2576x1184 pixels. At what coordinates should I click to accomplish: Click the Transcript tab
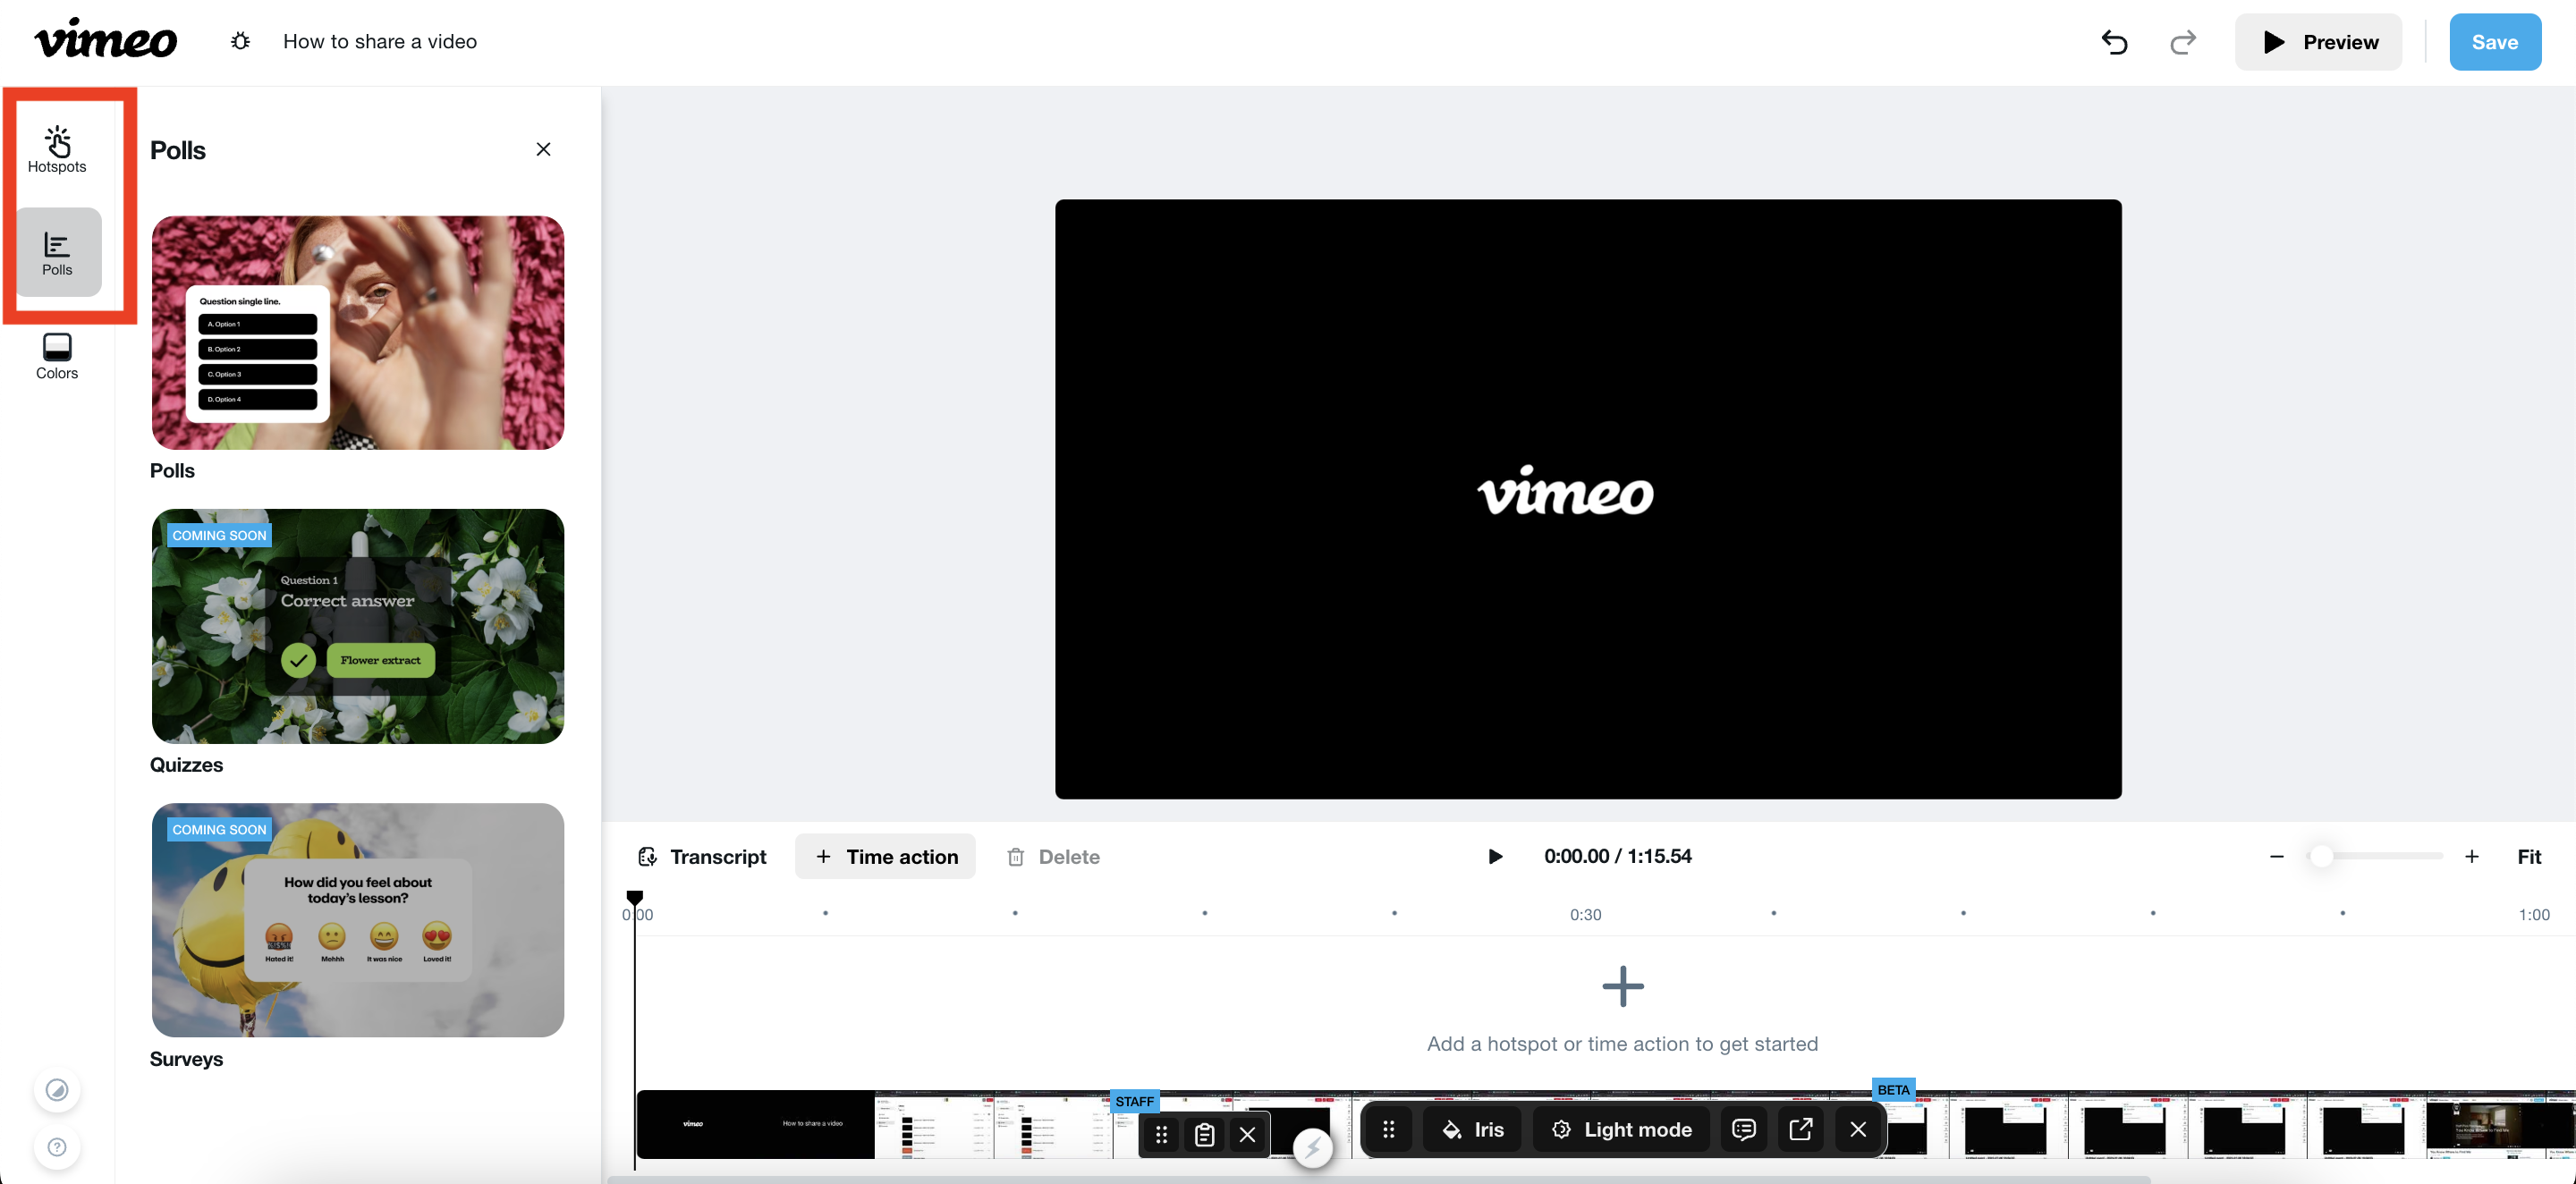(703, 854)
